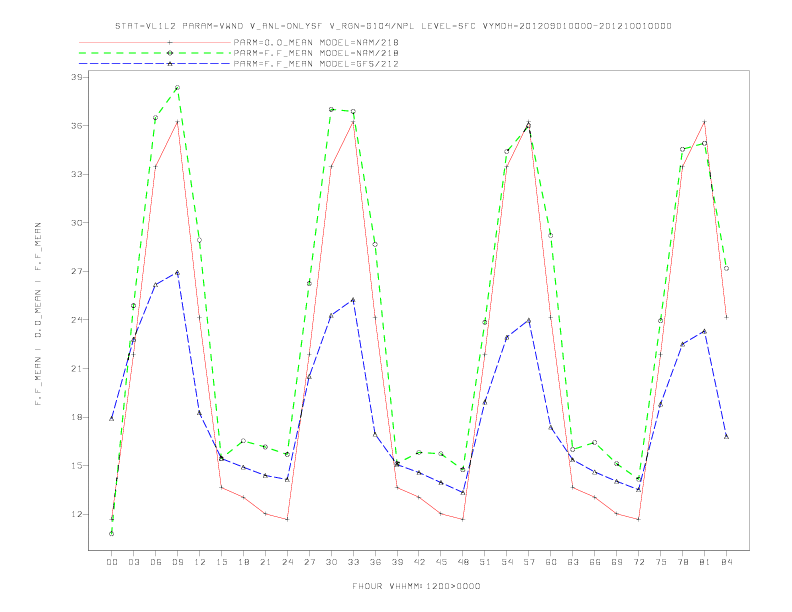Click green legend label PARM=F.F_MEAN MODEL=NAM/218
792x612 pixels.
(316, 53)
